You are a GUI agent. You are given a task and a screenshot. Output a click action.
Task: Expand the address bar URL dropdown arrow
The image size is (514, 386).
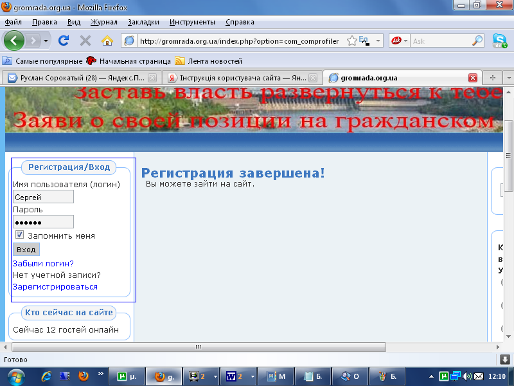click(378, 41)
